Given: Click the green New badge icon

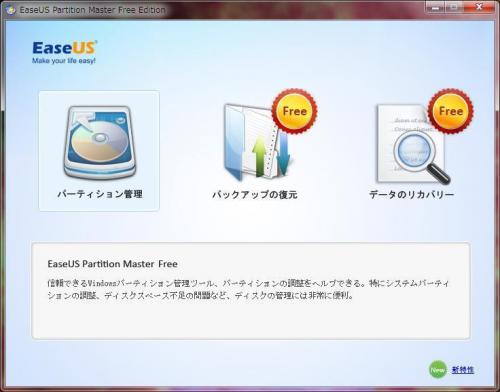Looking at the screenshot, I should (x=438, y=369).
